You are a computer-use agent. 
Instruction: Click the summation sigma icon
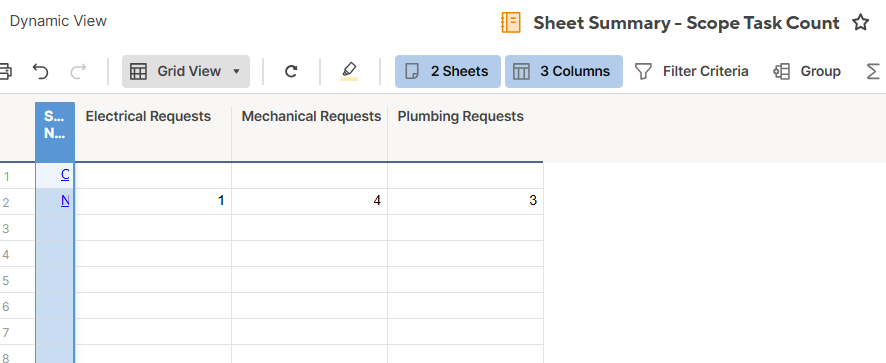click(x=872, y=71)
